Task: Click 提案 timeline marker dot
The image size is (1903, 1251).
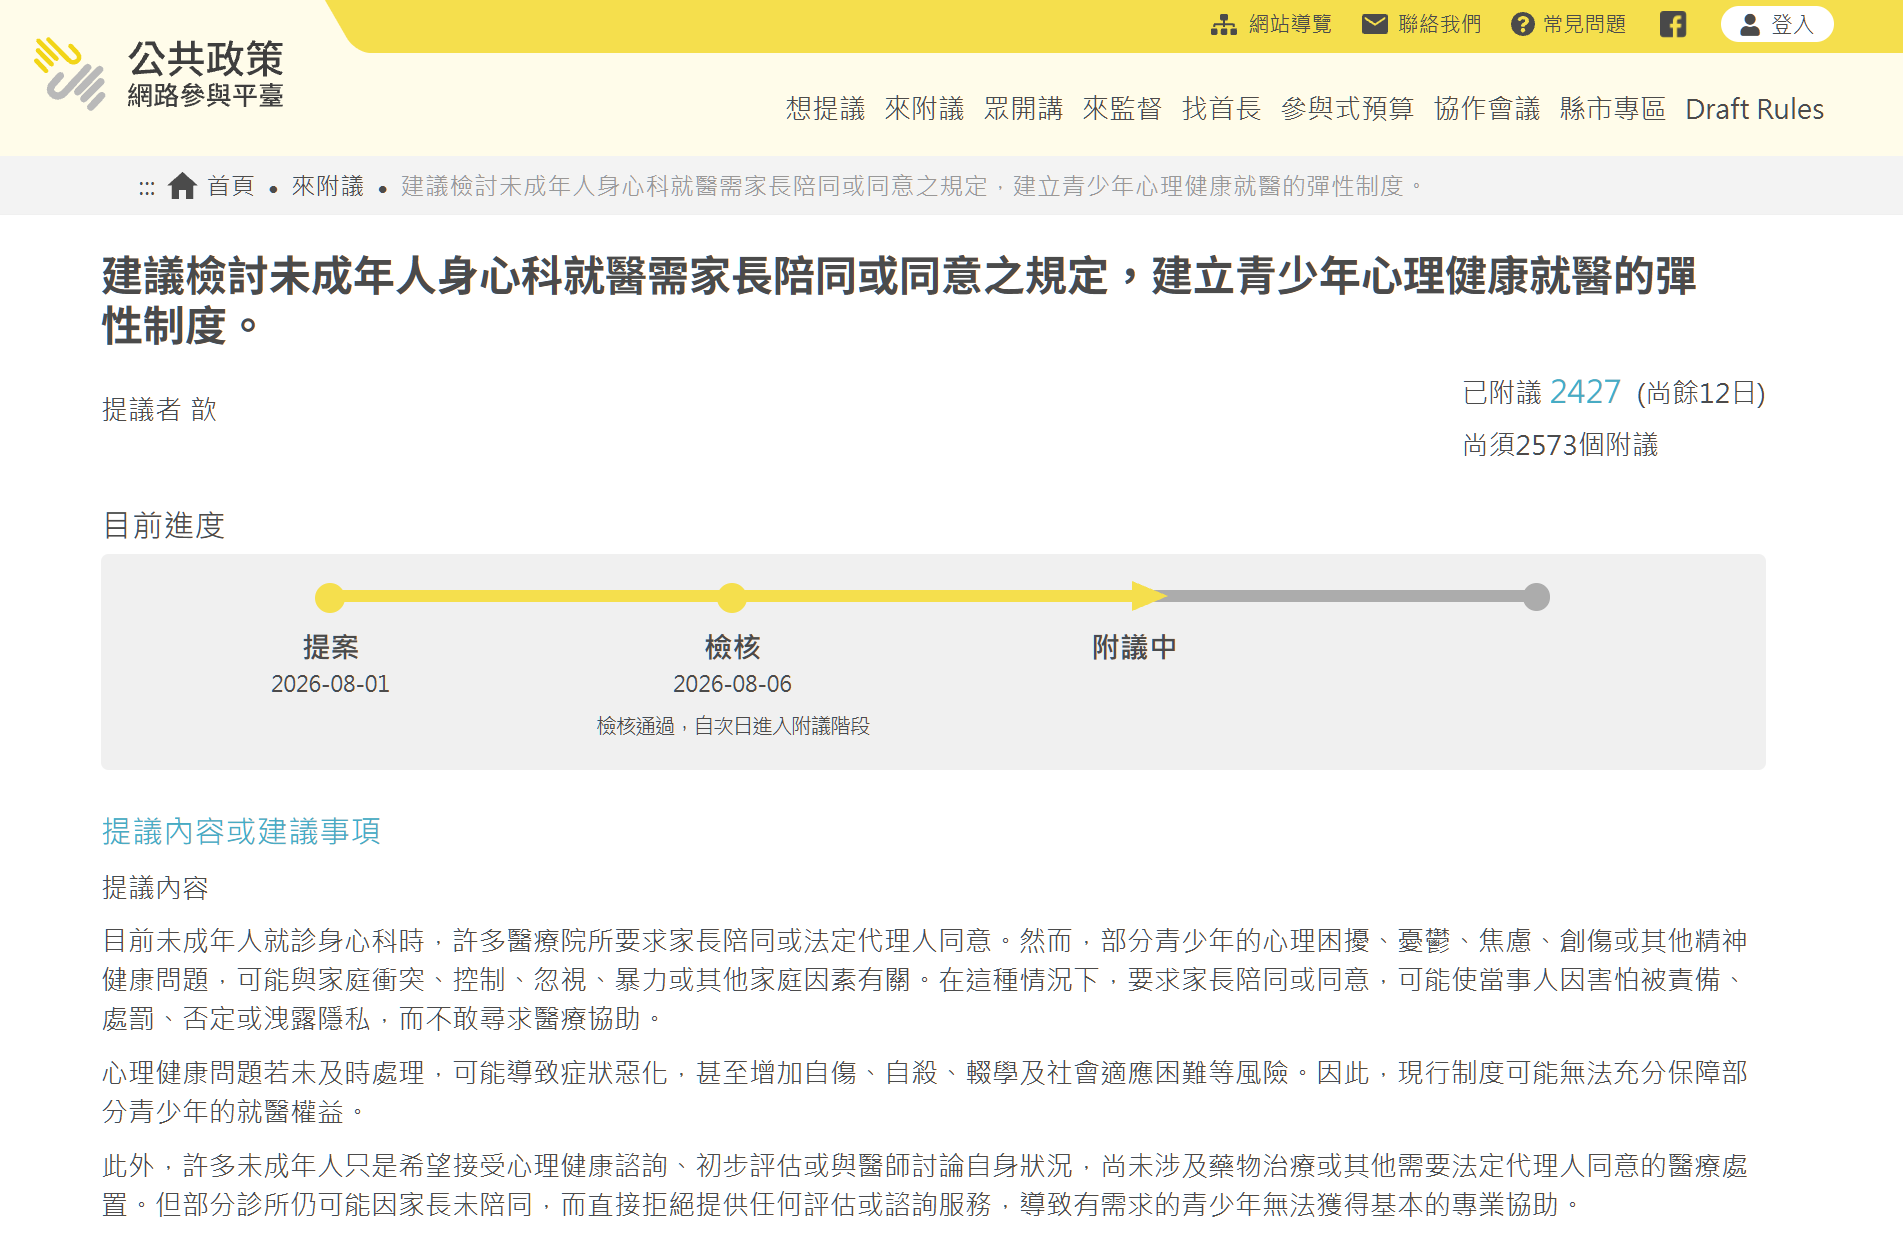Action: pos(329,598)
